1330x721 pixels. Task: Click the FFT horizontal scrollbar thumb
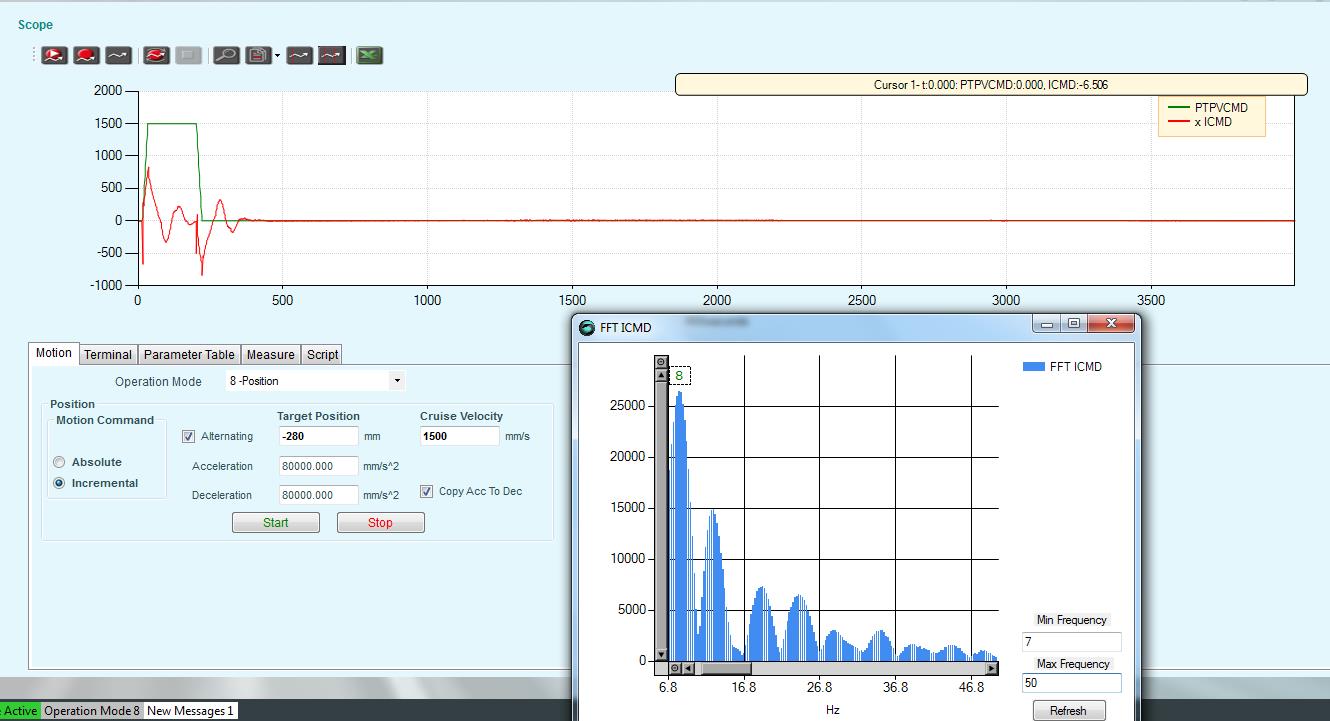(x=725, y=668)
